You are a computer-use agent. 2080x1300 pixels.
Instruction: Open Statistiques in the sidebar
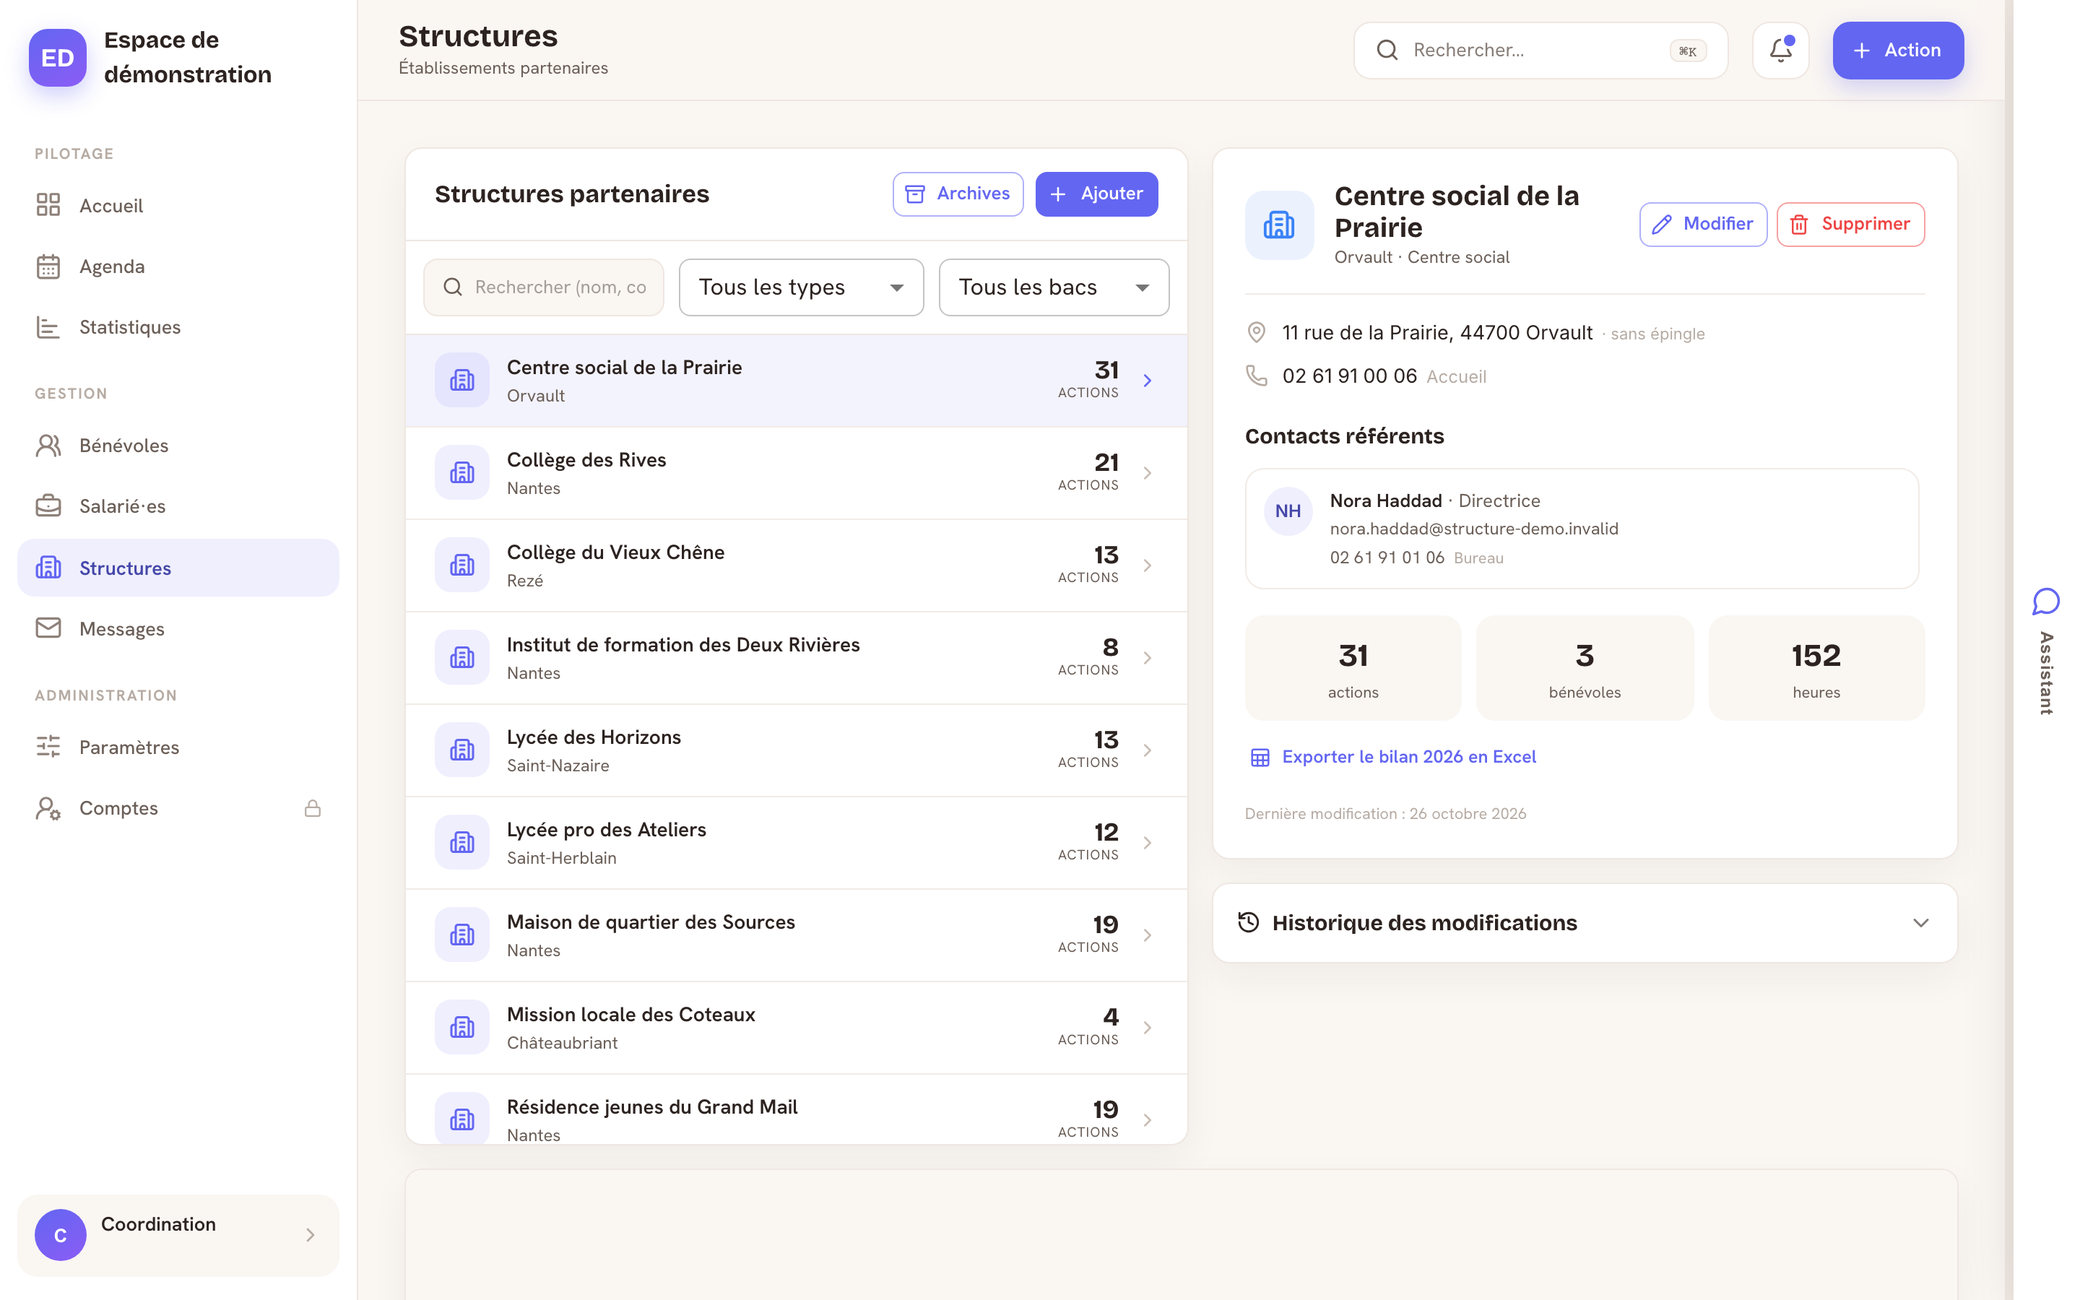(x=178, y=327)
